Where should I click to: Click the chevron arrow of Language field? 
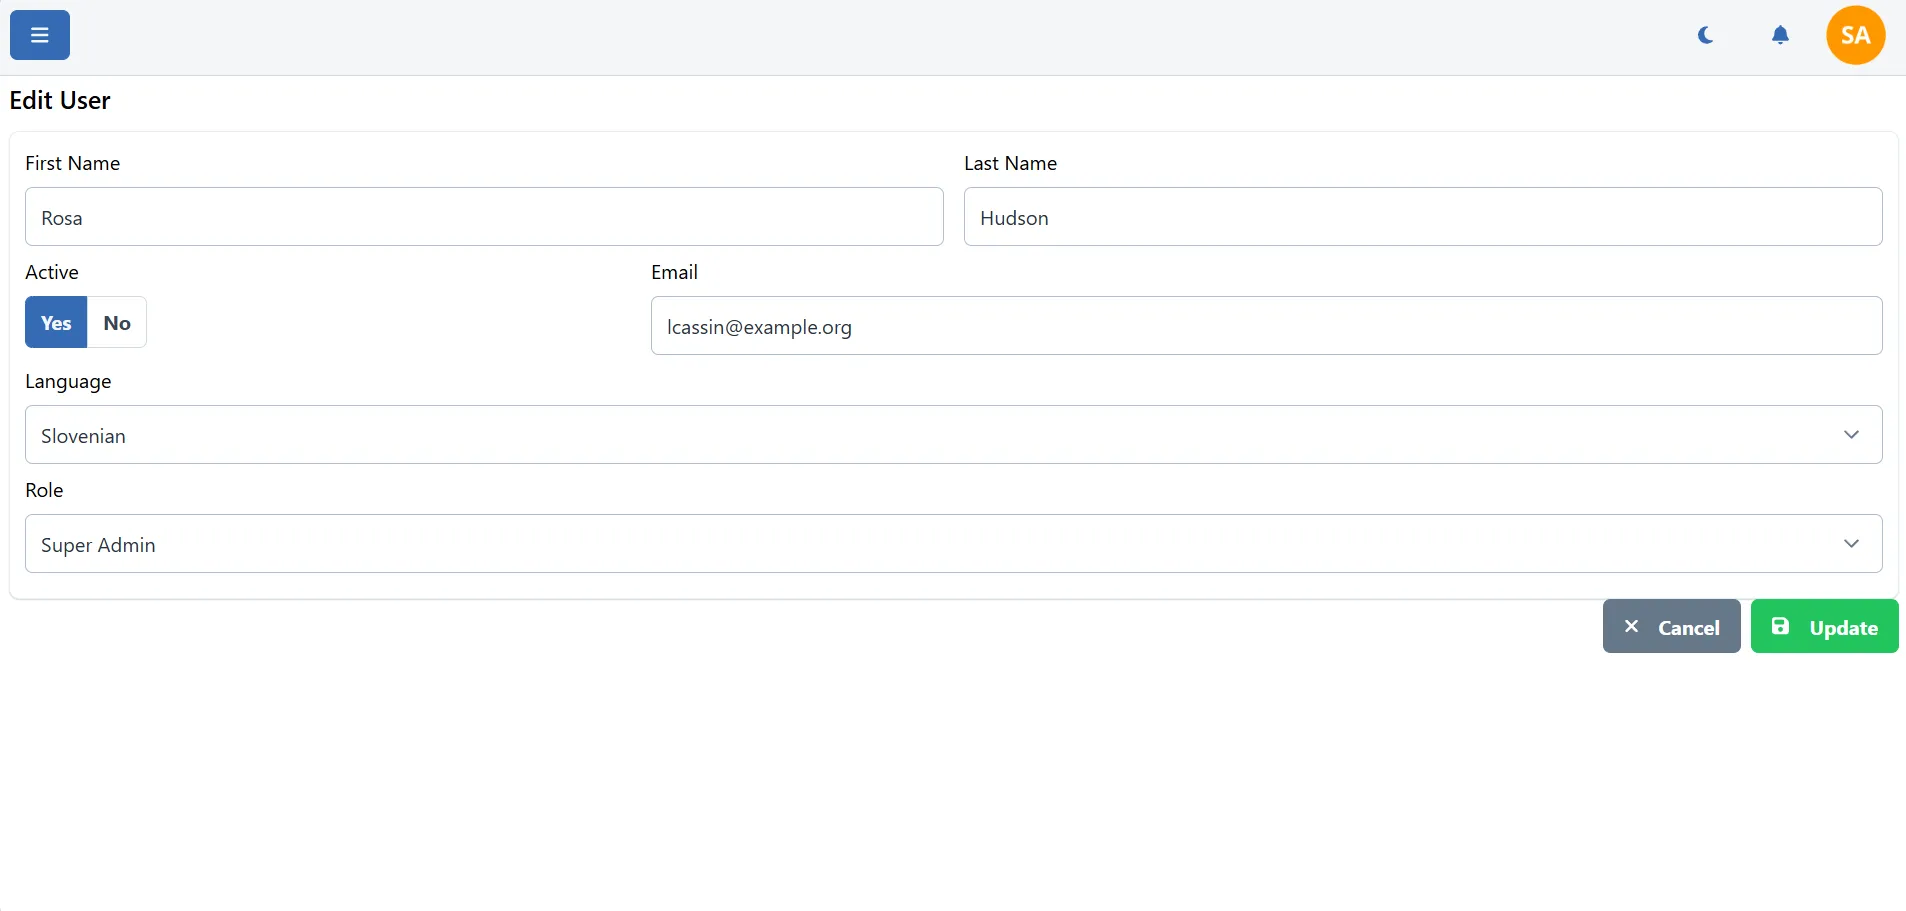(1851, 434)
